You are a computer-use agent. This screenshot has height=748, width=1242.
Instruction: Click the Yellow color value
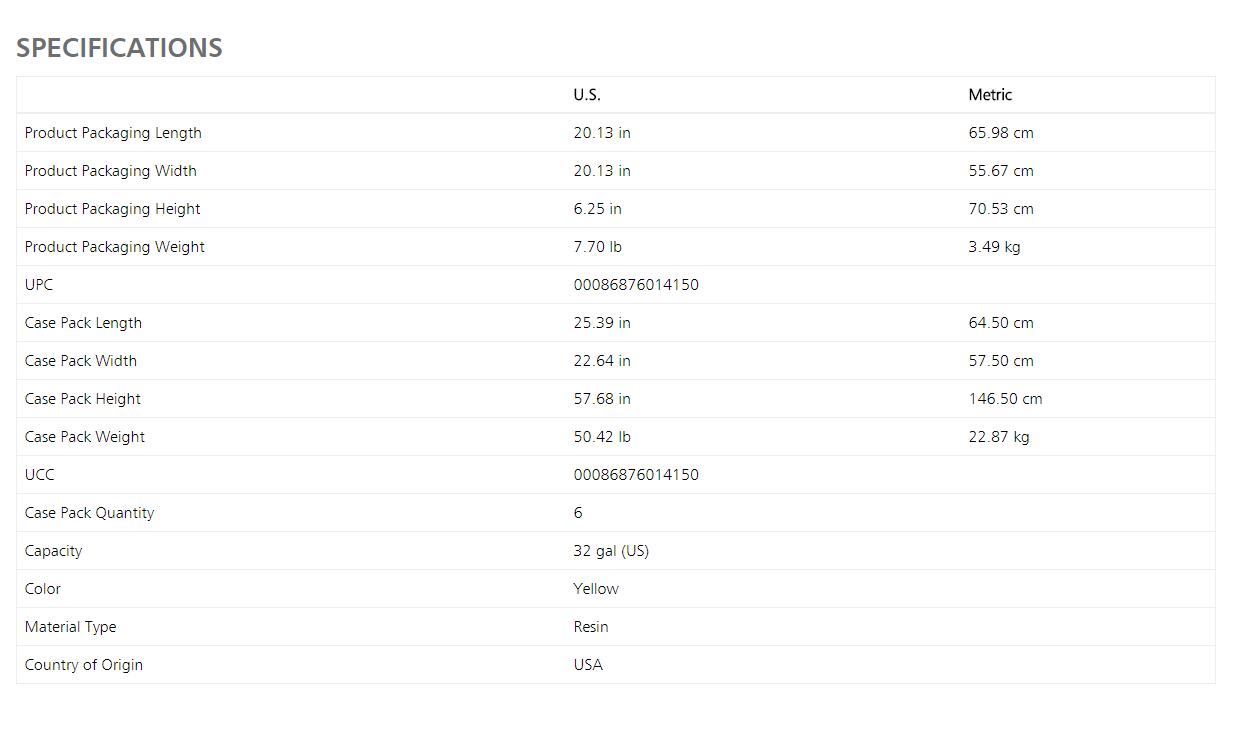[x=596, y=589]
